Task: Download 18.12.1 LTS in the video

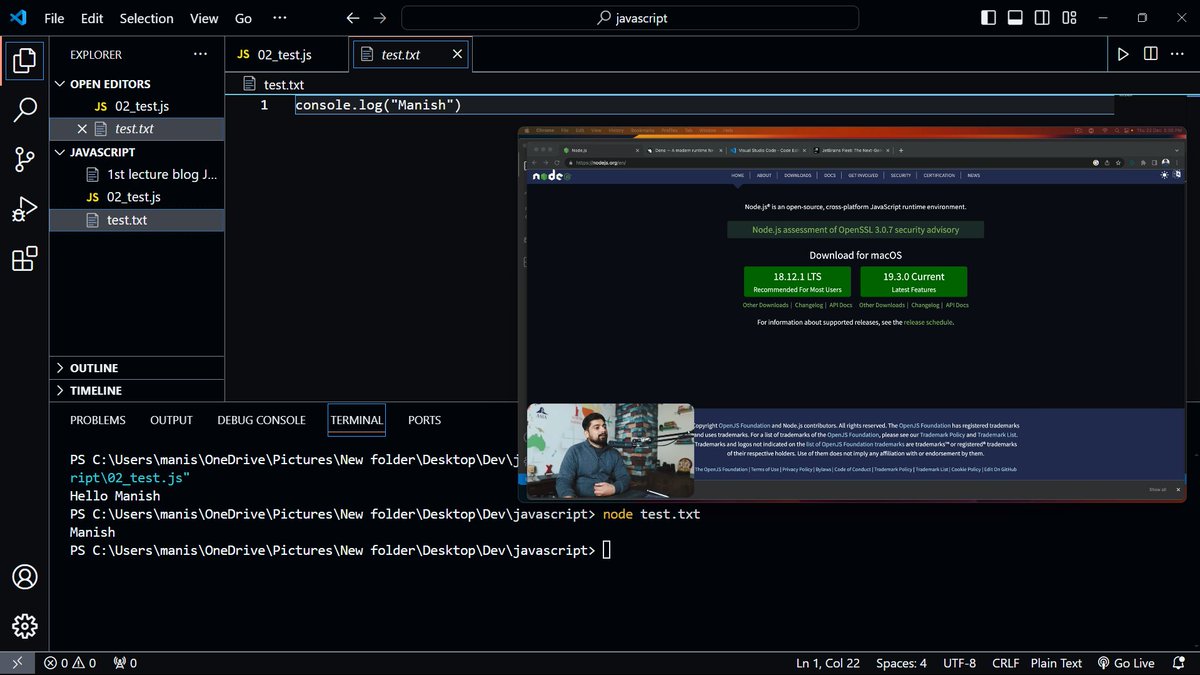Action: 797,281
